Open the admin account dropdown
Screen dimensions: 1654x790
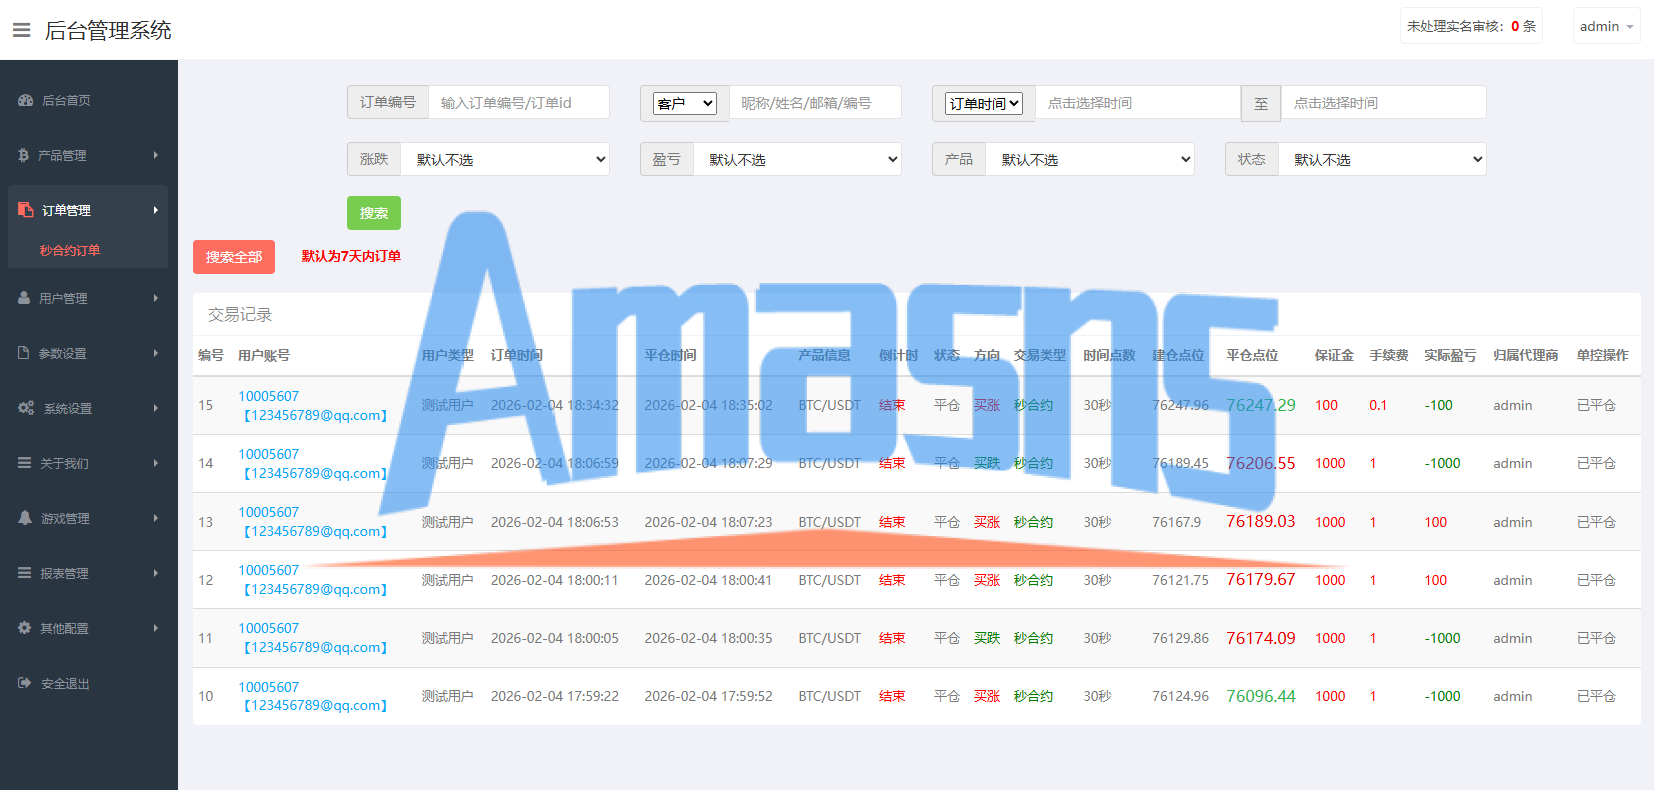pos(1607,26)
